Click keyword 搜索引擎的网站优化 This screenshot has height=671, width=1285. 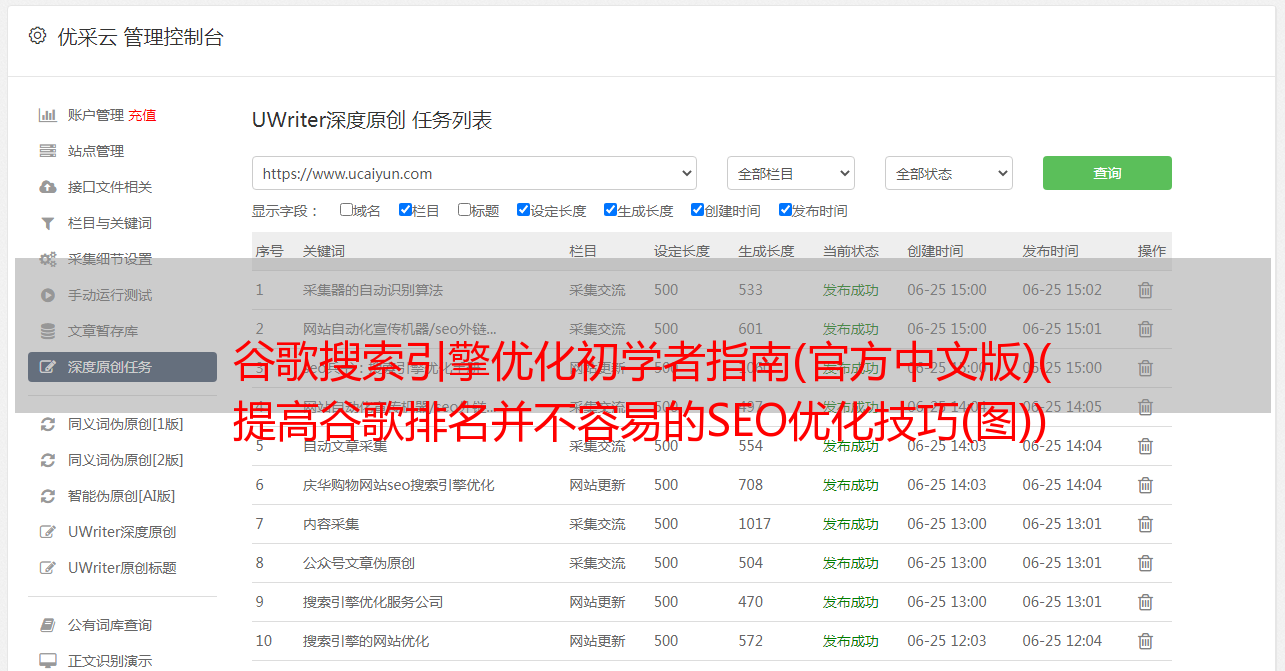point(366,641)
